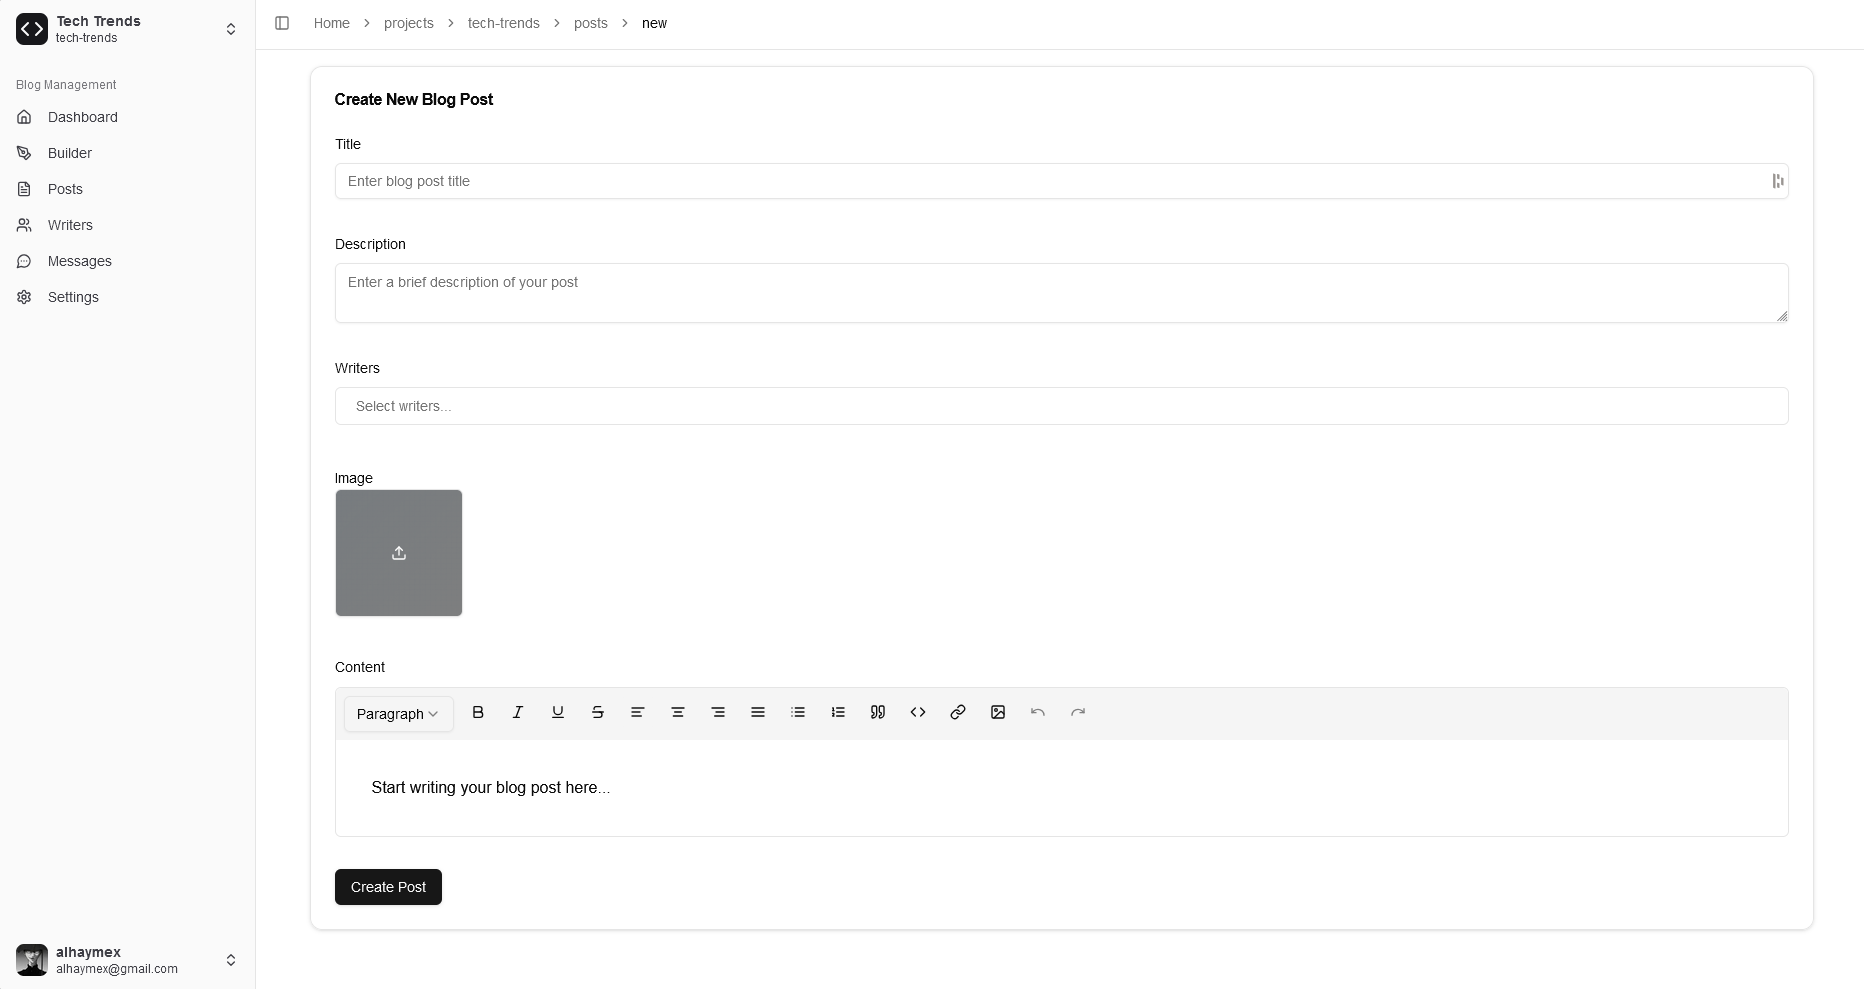Insert hyperlink in content
Image resolution: width=1864 pixels, height=989 pixels.
click(x=958, y=712)
